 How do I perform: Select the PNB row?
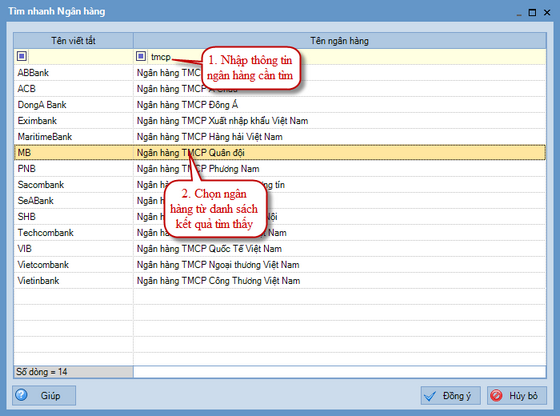click(280, 169)
